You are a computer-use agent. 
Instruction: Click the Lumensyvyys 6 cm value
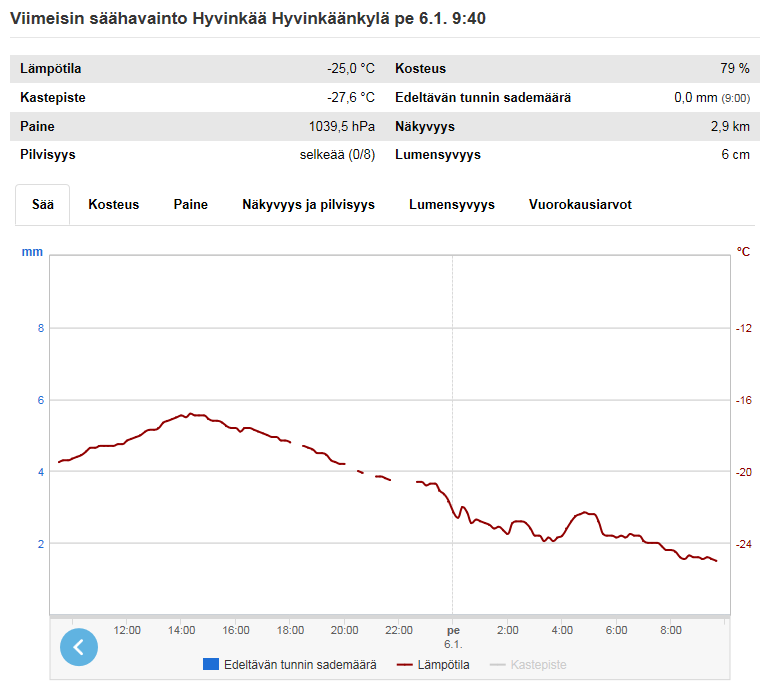735,154
